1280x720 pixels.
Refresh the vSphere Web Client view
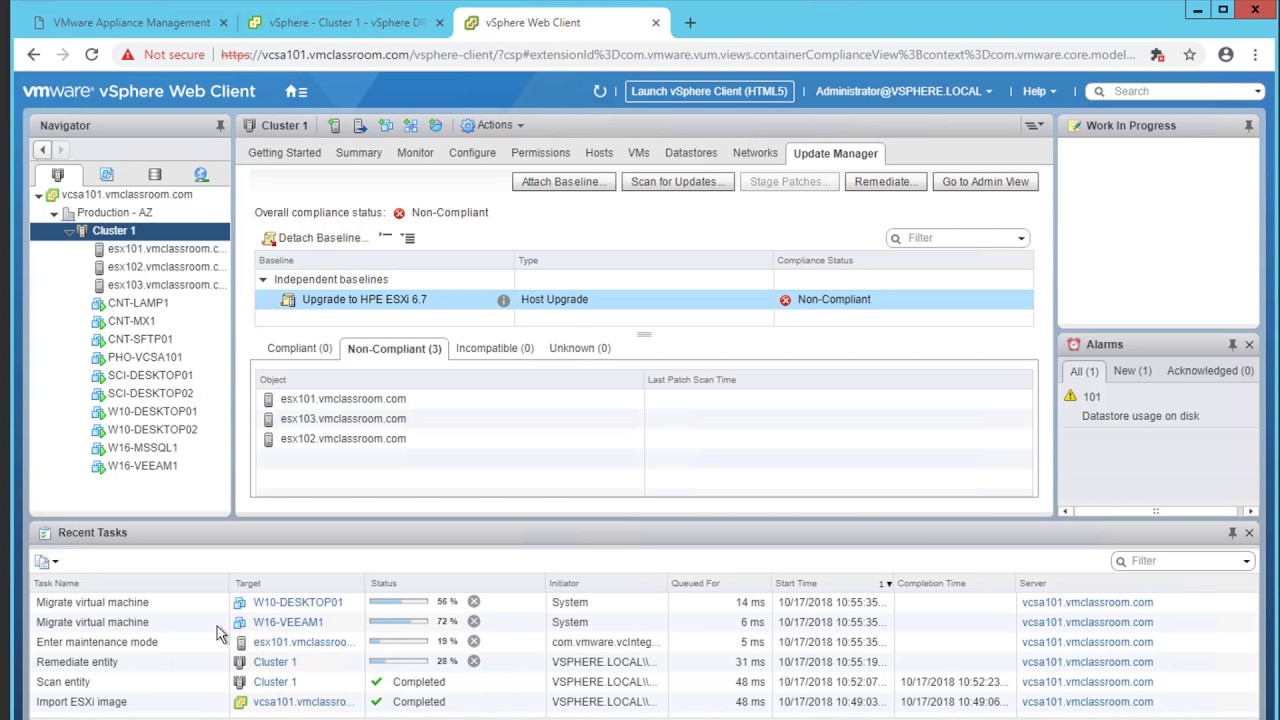tap(599, 91)
